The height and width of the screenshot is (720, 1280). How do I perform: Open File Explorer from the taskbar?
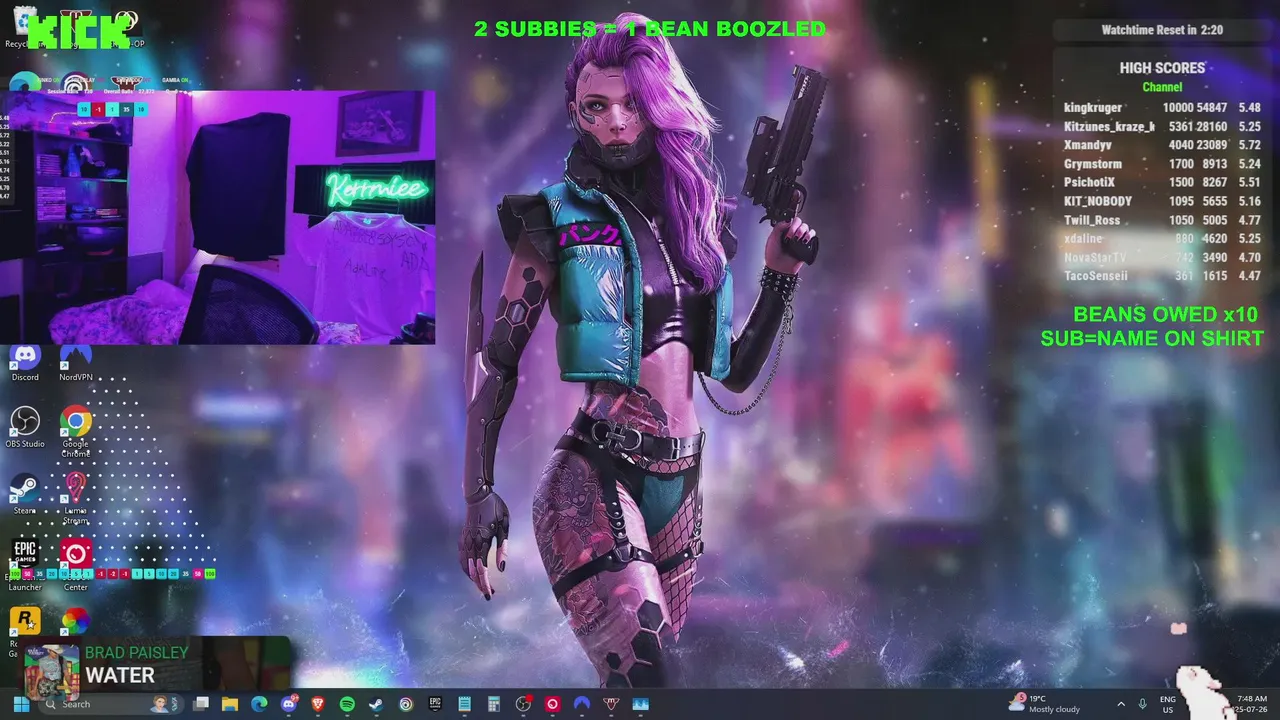coord(230,704)
